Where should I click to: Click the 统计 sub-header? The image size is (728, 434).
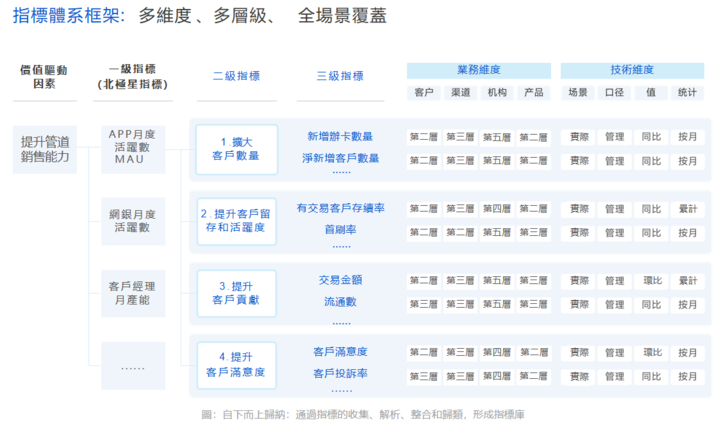[x=687, y=92]
